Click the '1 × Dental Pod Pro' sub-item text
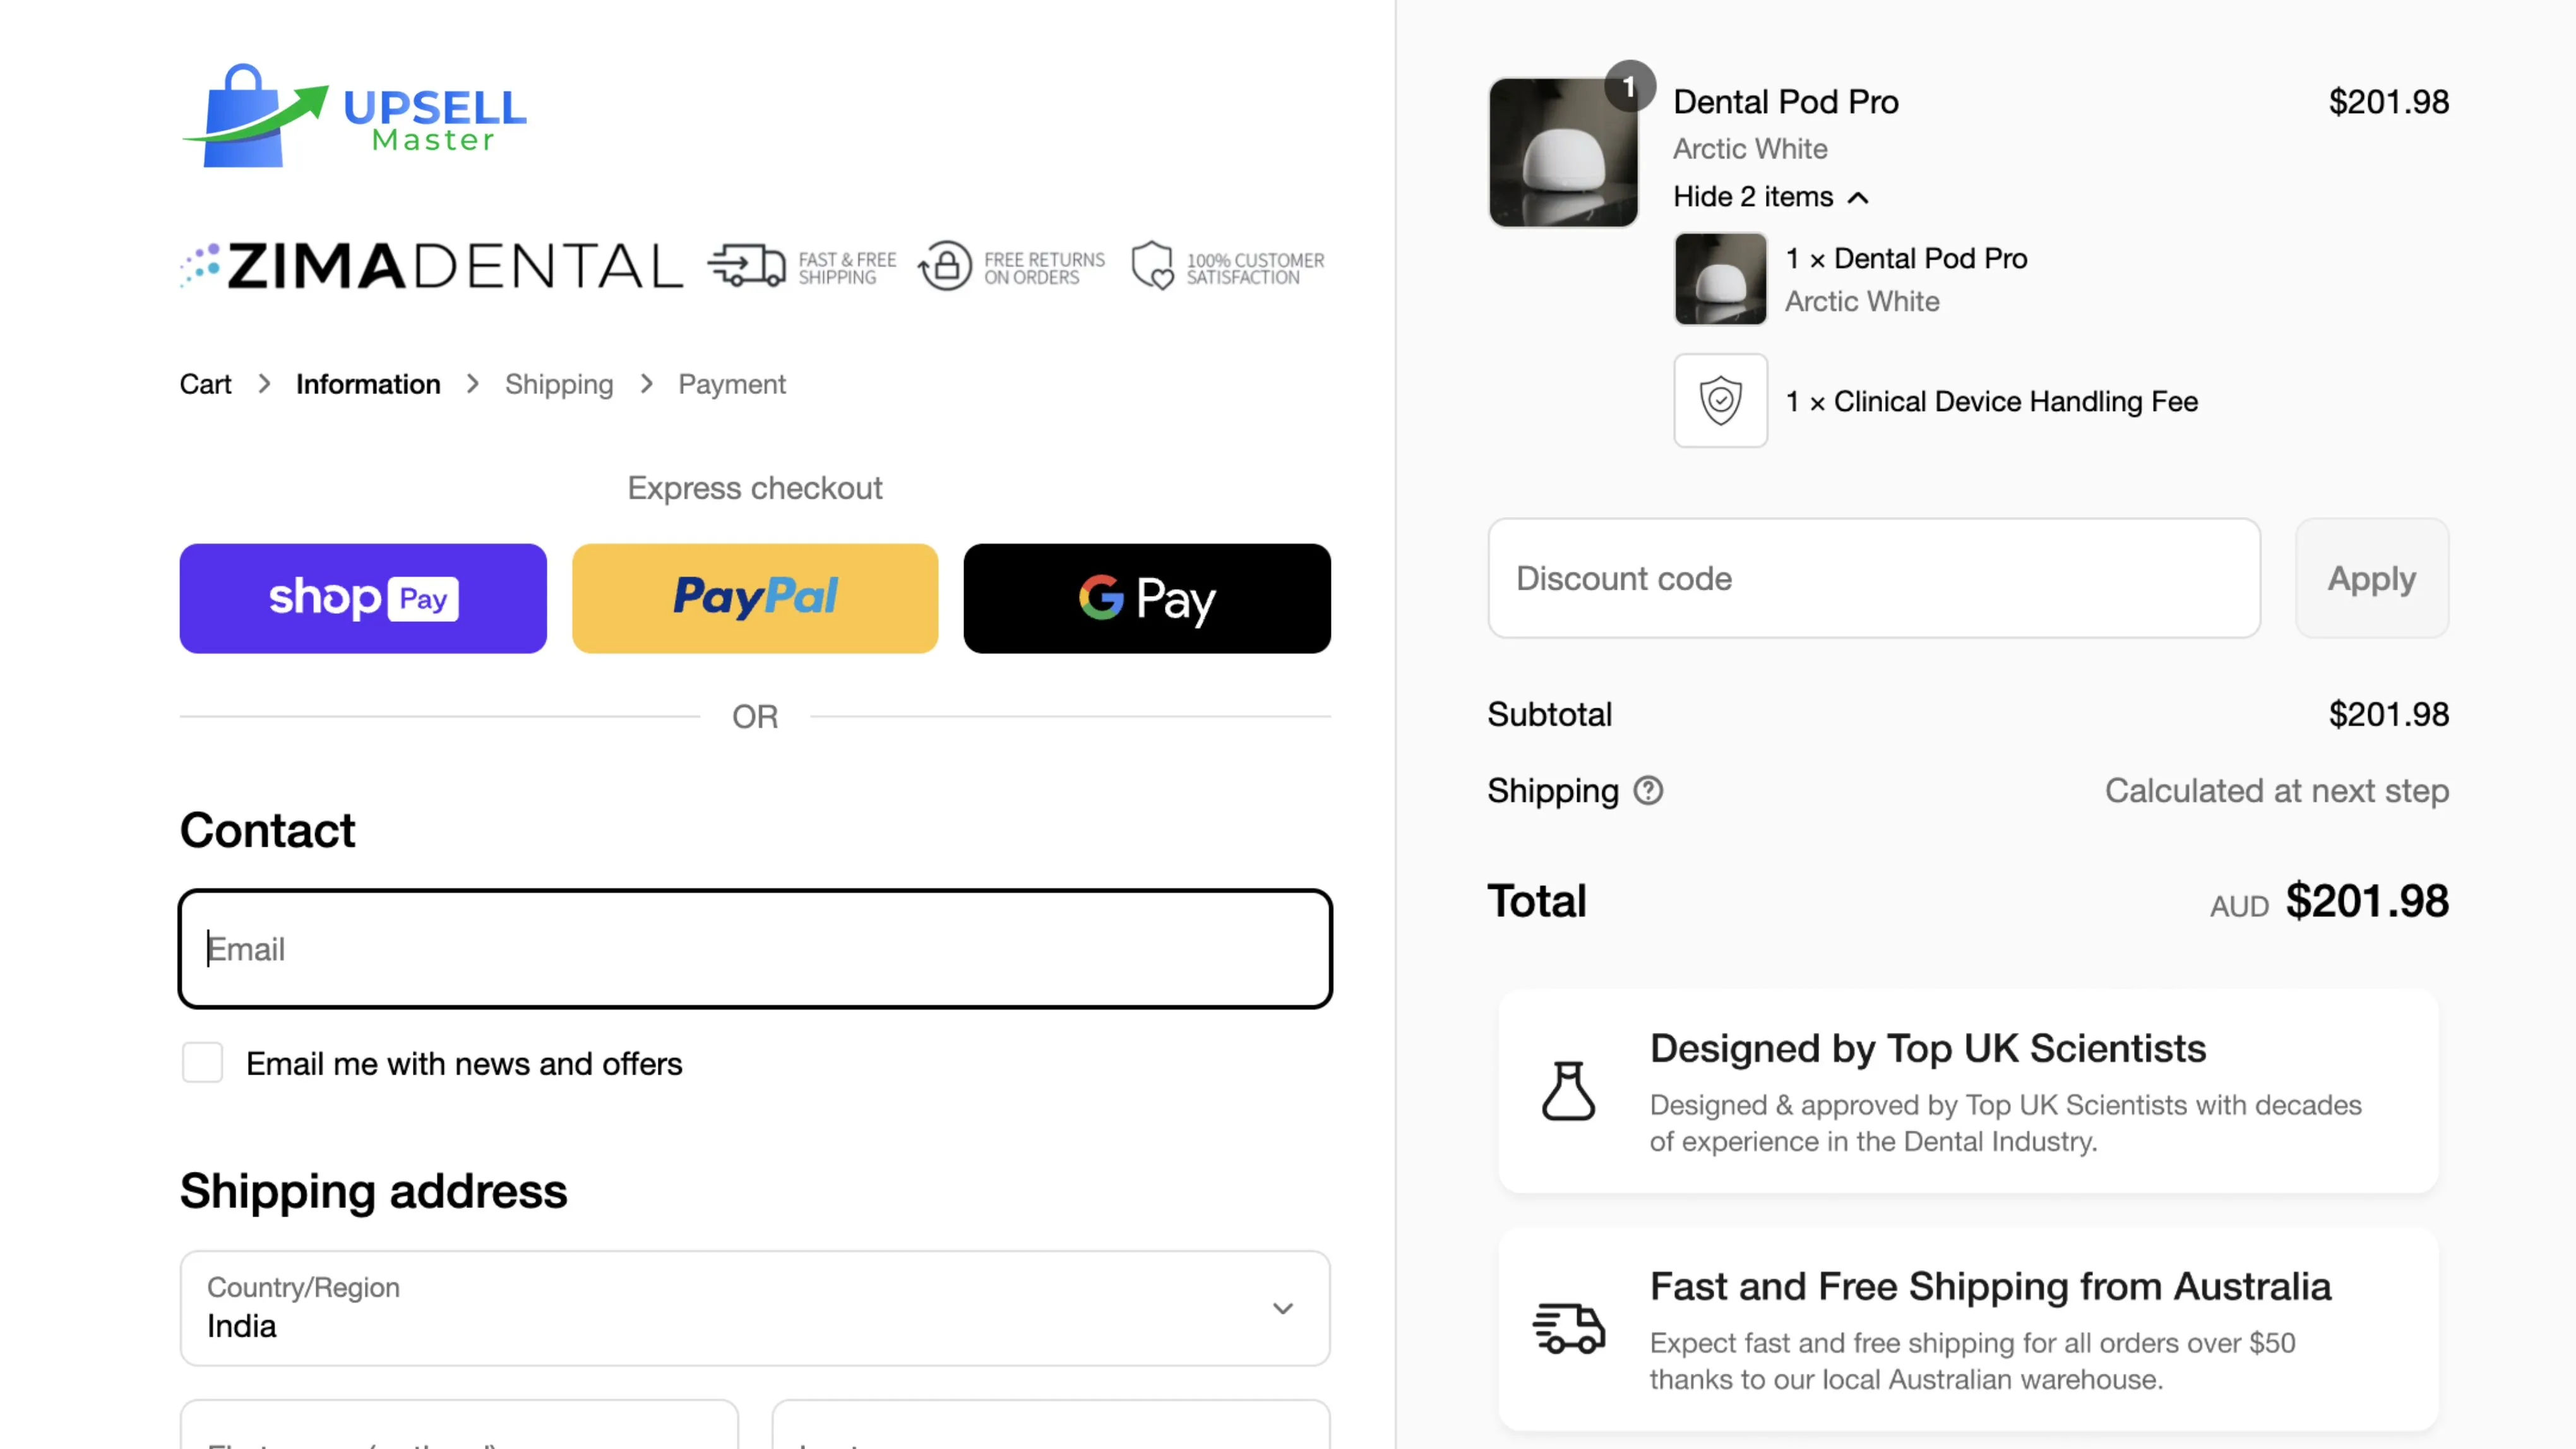 pos(1907,258)
